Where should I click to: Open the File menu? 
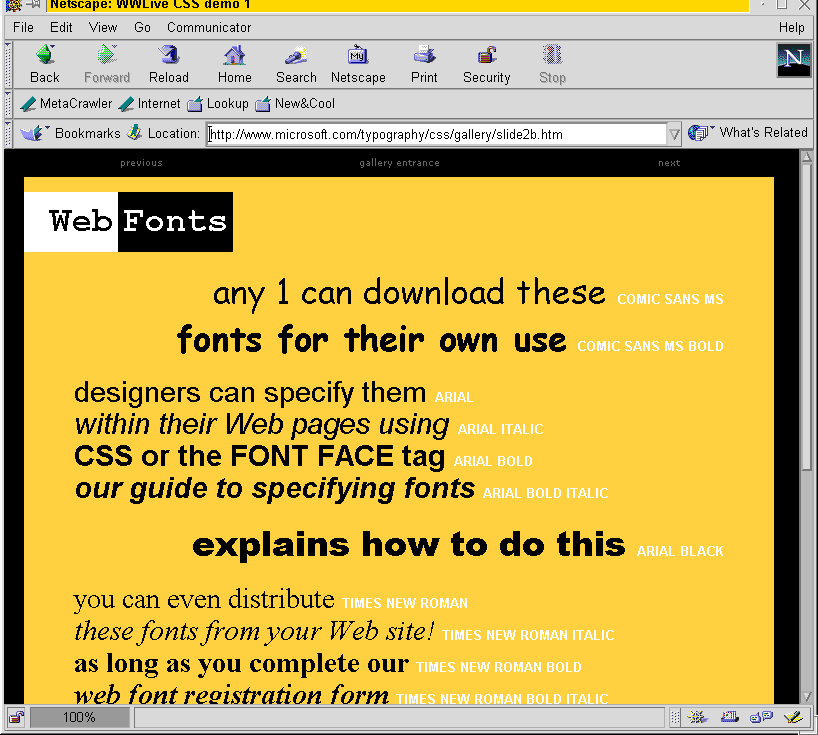pyautogui.click(x=23, y=27)
